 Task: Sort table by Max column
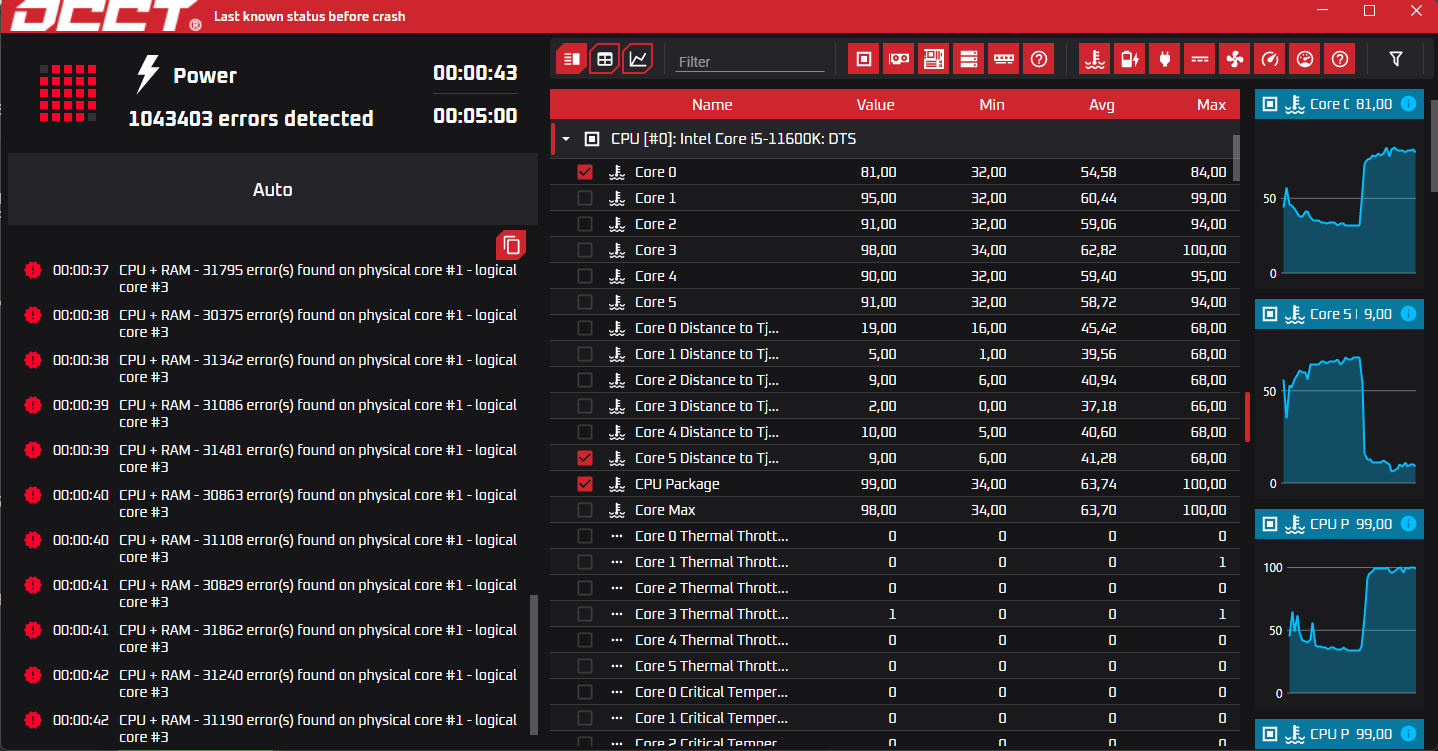1211,105
